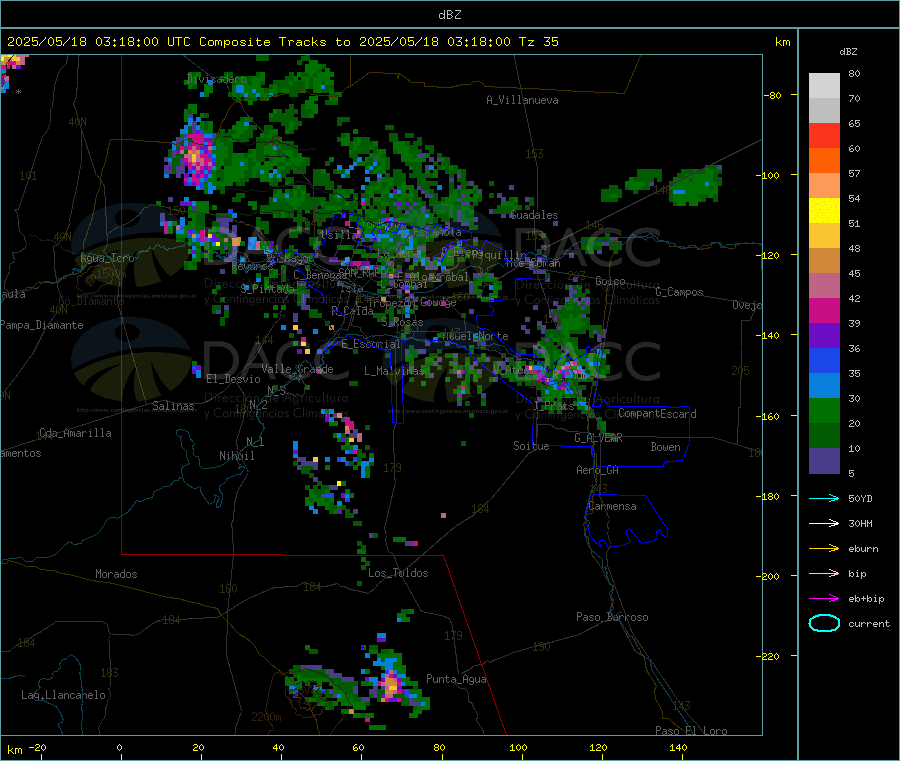900x761 pixels.
Task: Click the Valle_Grande location label
Action: [x=297, y=369]
